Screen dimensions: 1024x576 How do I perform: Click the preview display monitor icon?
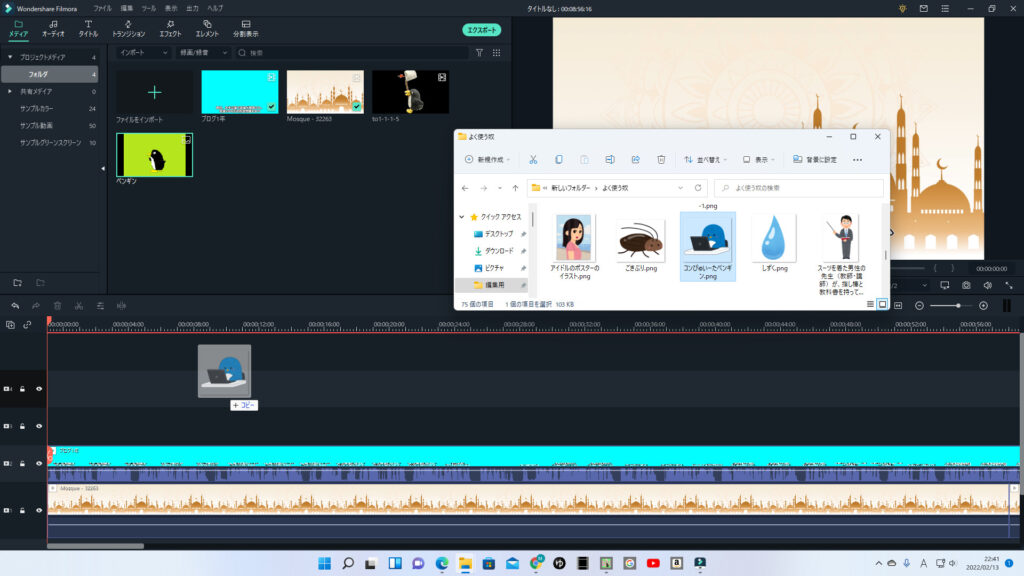pyautogui.click(x=945, y=285)
